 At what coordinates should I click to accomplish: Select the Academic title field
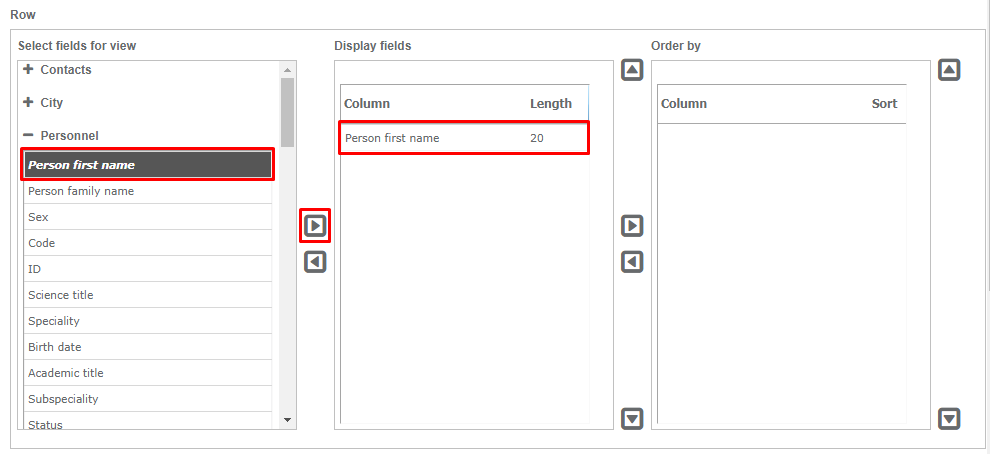[66, 373]
